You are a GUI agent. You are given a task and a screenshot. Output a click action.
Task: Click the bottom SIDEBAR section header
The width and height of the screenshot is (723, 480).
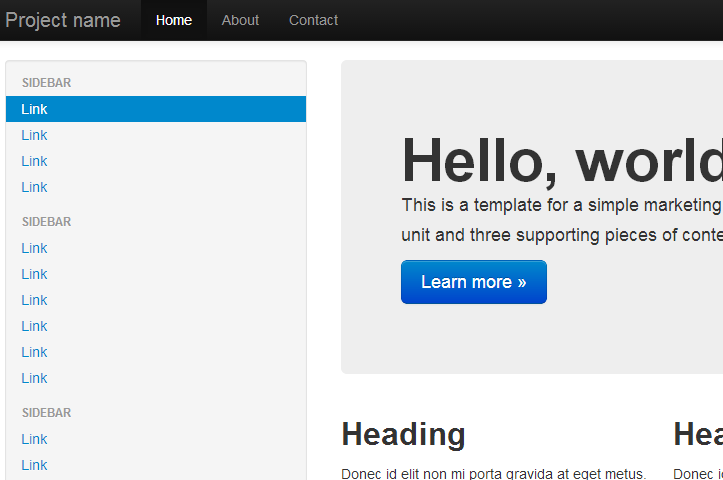pos(47,413)
